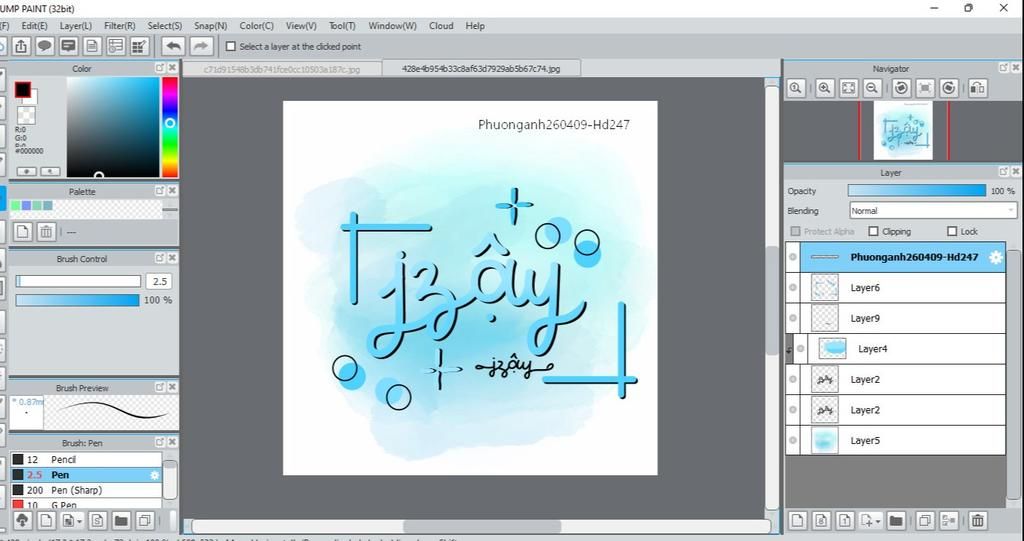Tick the Lock checkbox in Layer panel
Image resolution: width=1024 pixels, height=541 pixels.
click(x=952, y=231)
